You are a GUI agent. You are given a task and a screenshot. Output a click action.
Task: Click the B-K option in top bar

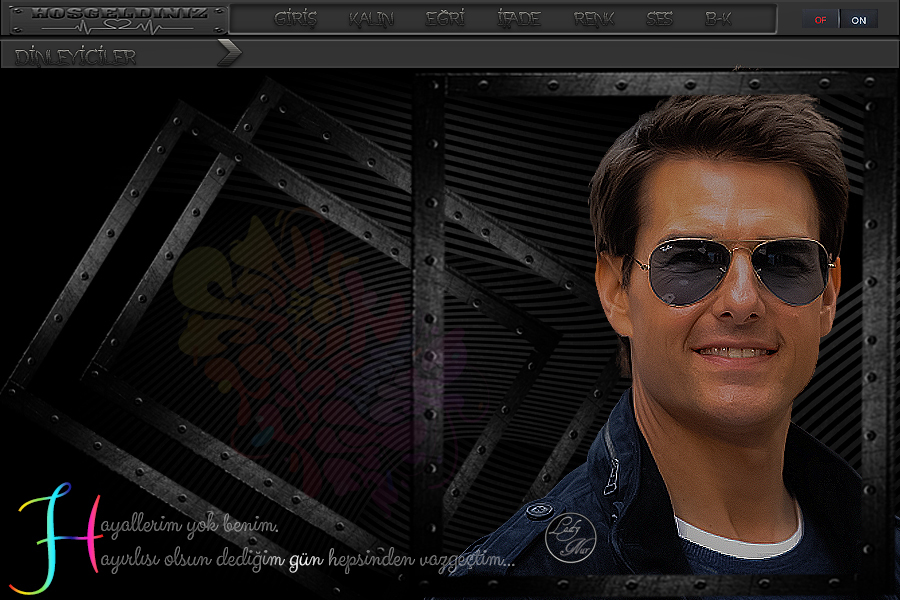718,19
